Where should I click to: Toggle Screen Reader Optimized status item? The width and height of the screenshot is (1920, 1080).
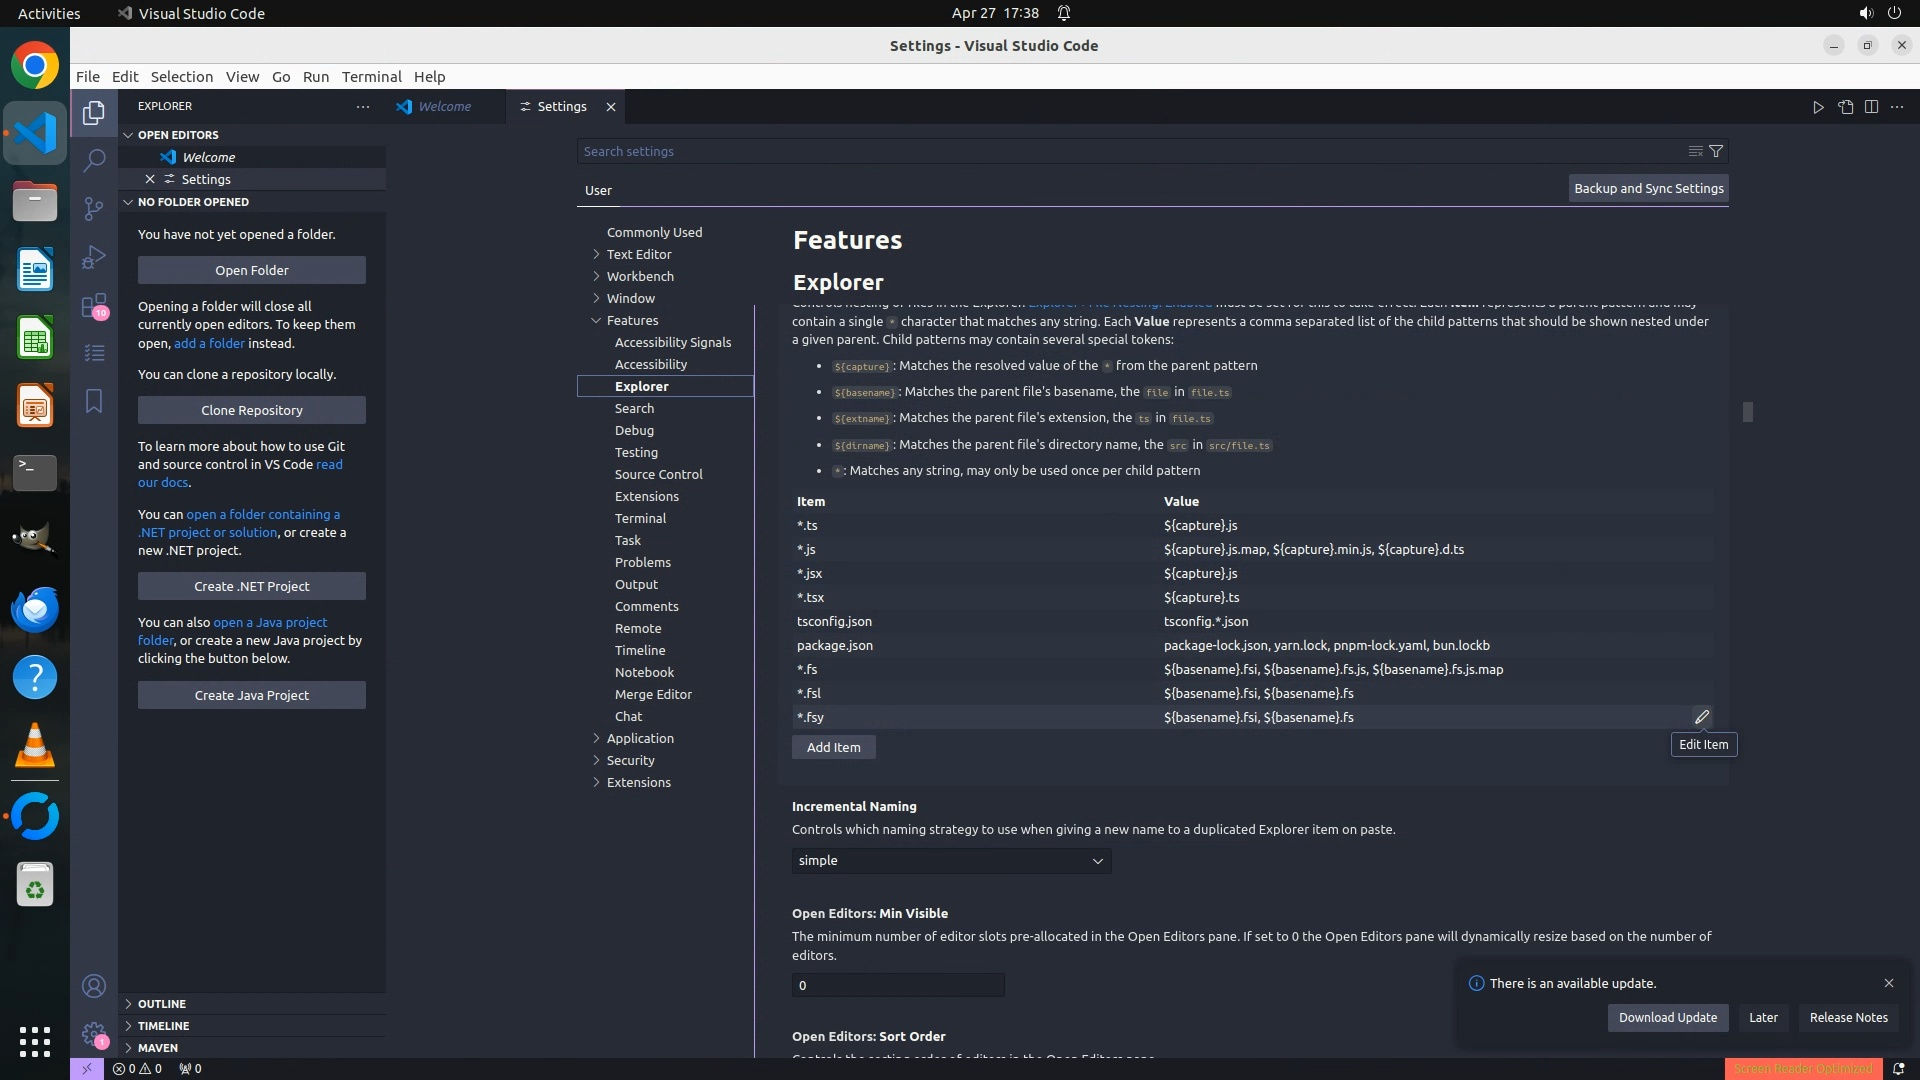point(1803,1068)
